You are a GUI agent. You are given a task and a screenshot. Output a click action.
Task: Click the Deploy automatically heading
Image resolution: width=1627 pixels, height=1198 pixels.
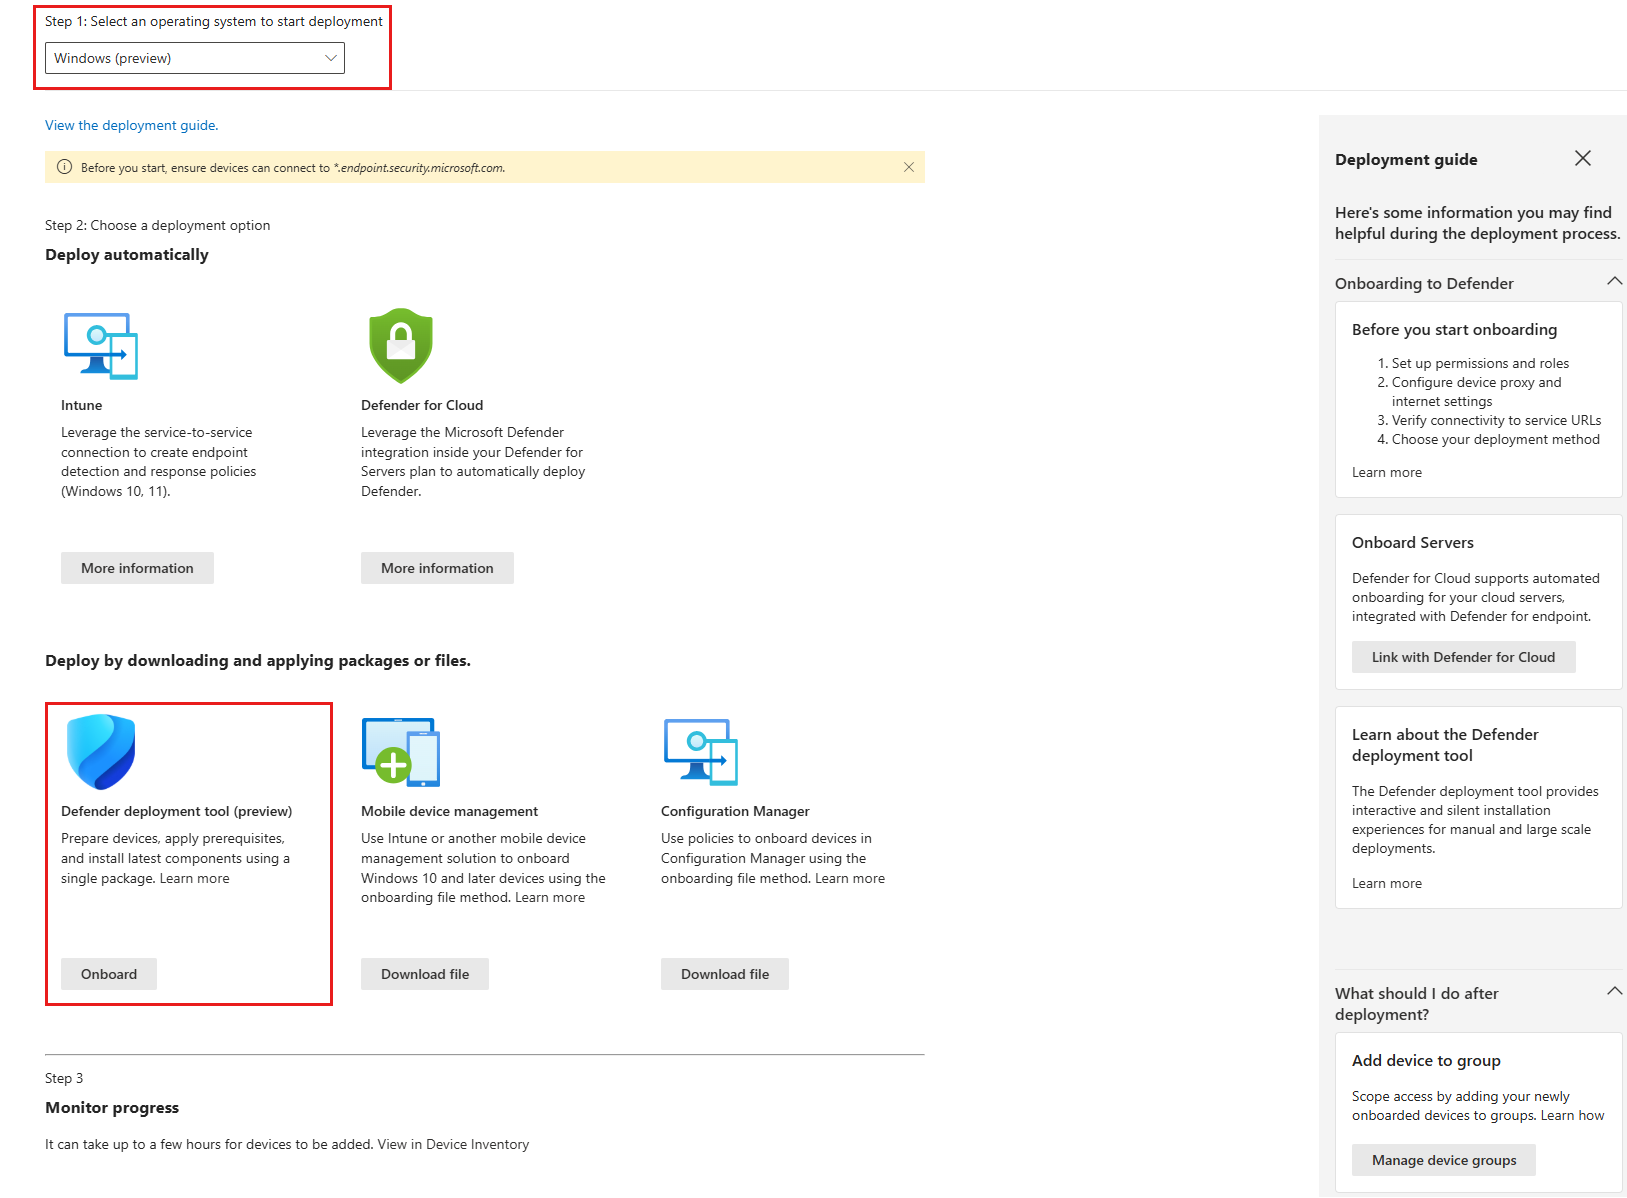click(127, 254)
